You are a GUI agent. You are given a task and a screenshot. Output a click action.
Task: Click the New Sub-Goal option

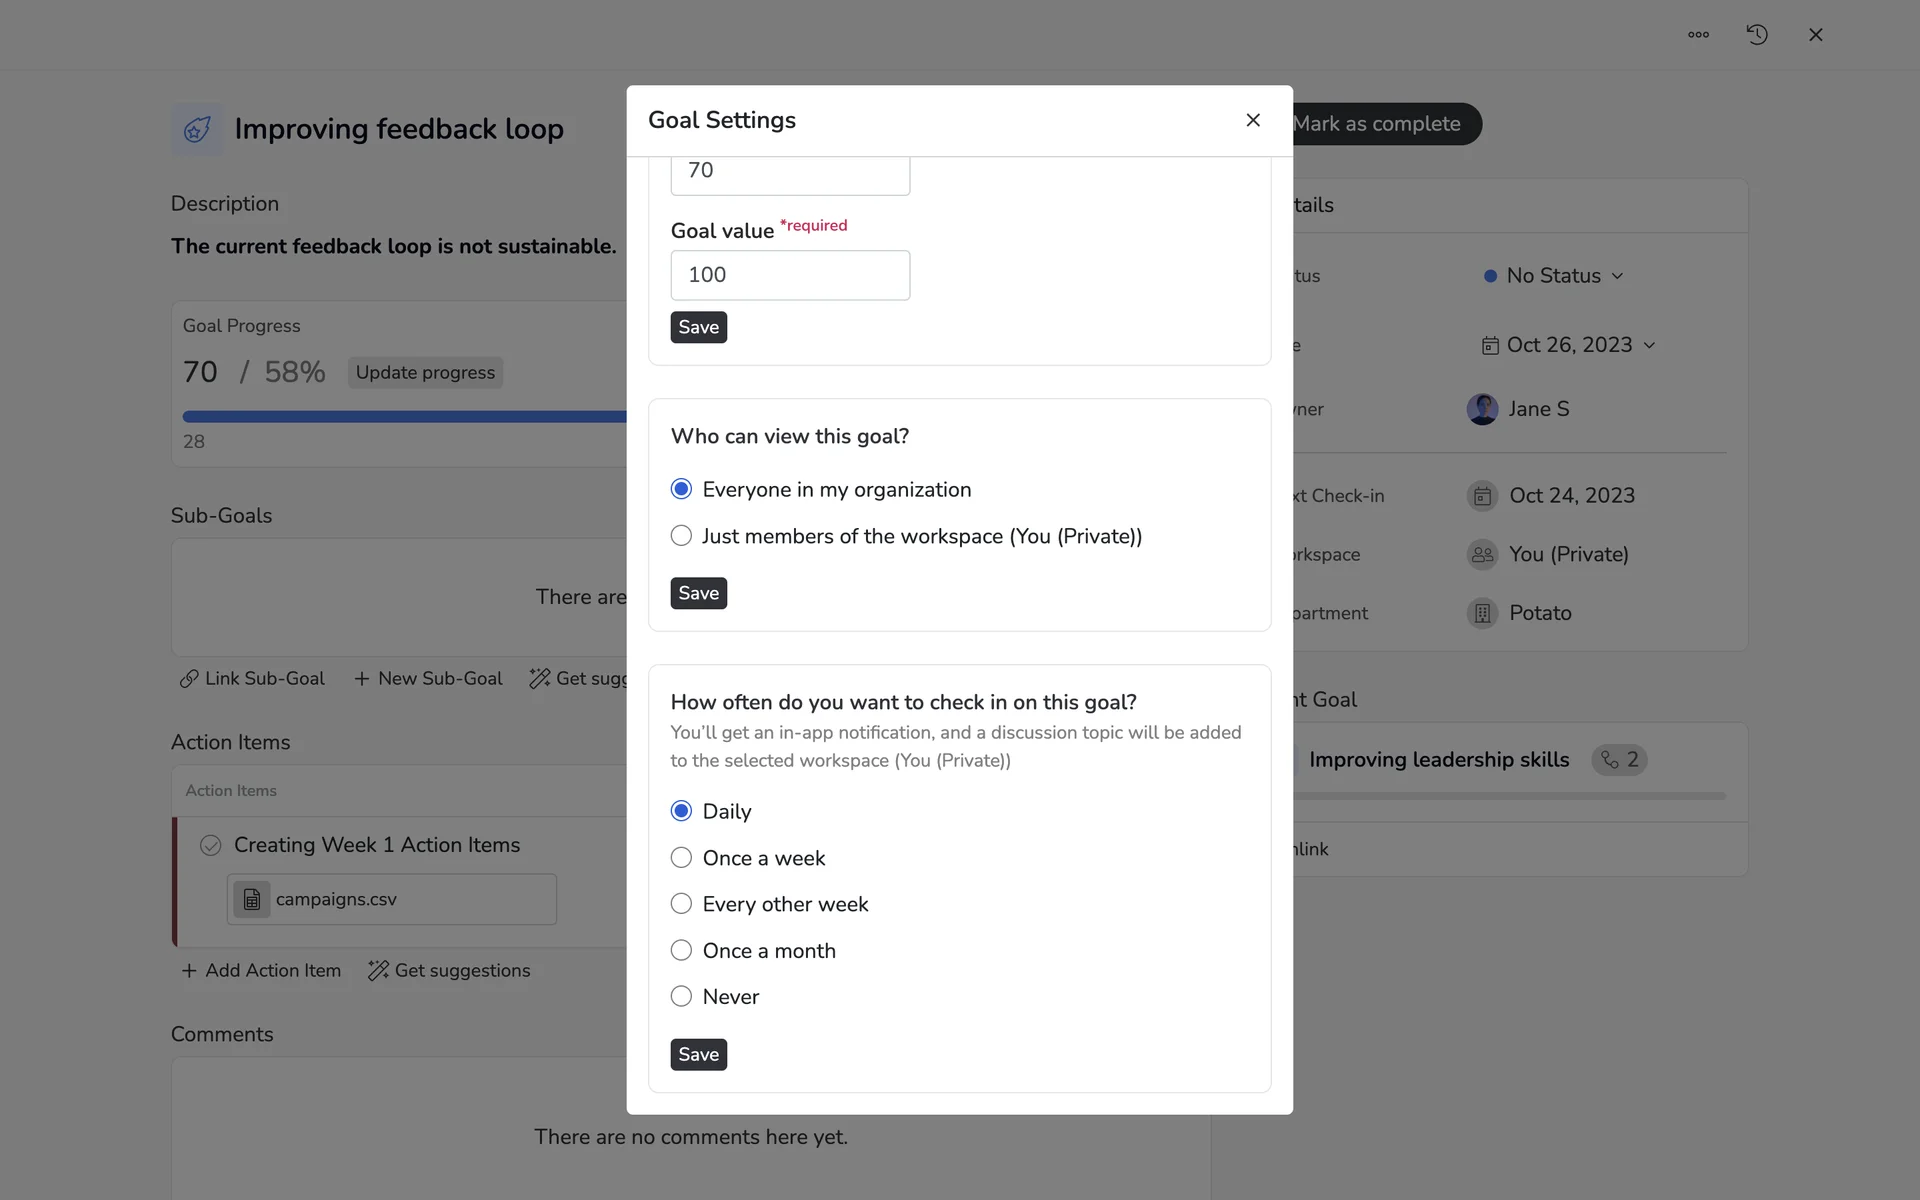(x=428, y=679)
